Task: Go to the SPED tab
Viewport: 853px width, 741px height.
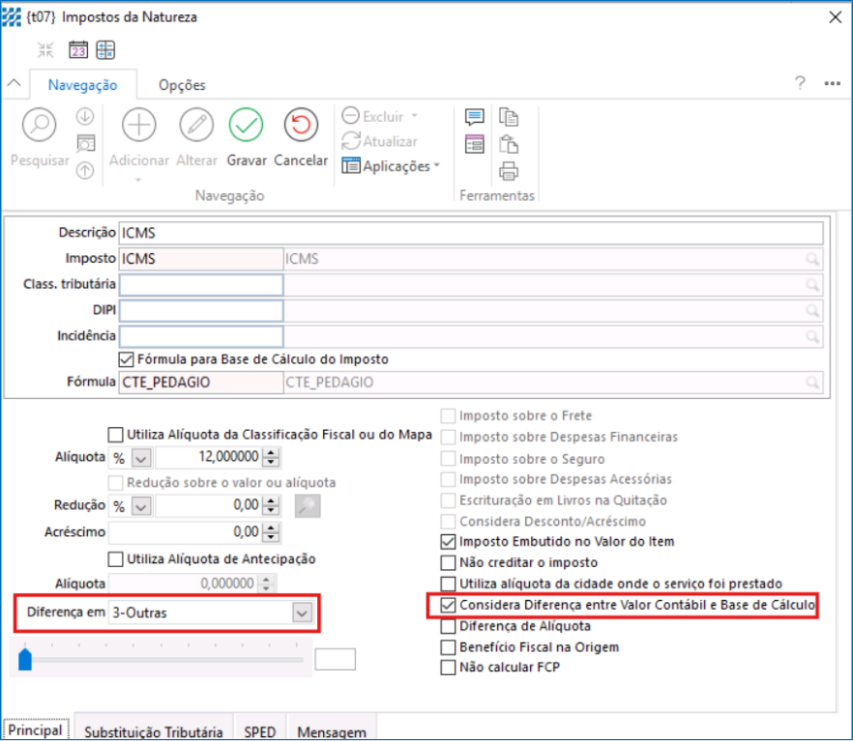Action: (260, 731)
